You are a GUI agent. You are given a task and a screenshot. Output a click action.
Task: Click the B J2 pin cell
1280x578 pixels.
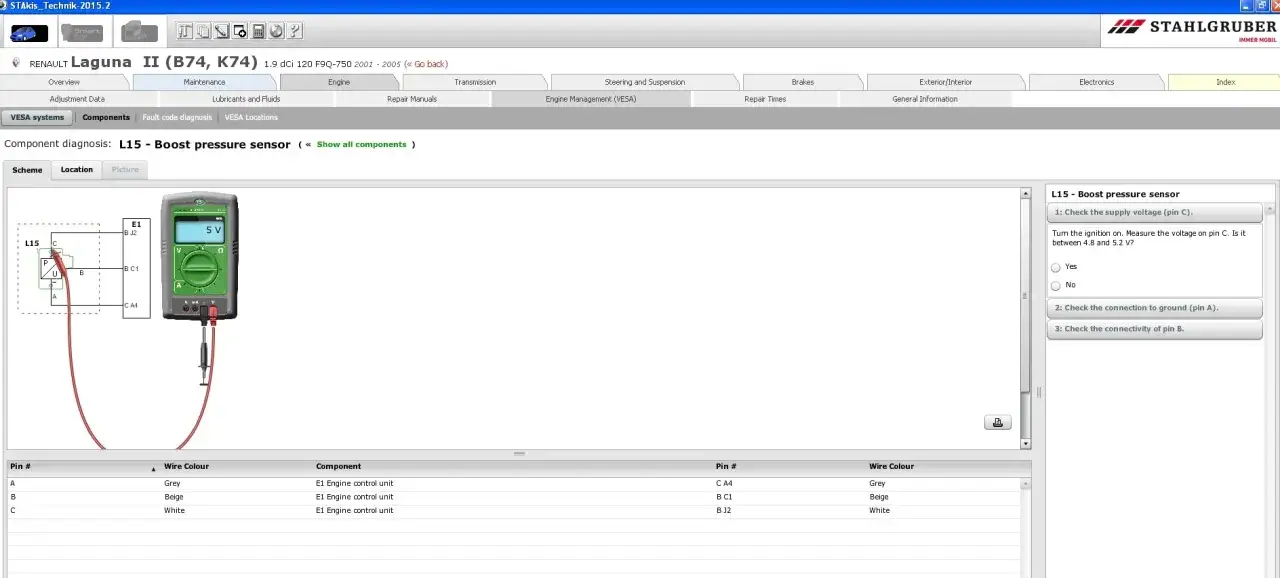724,511
